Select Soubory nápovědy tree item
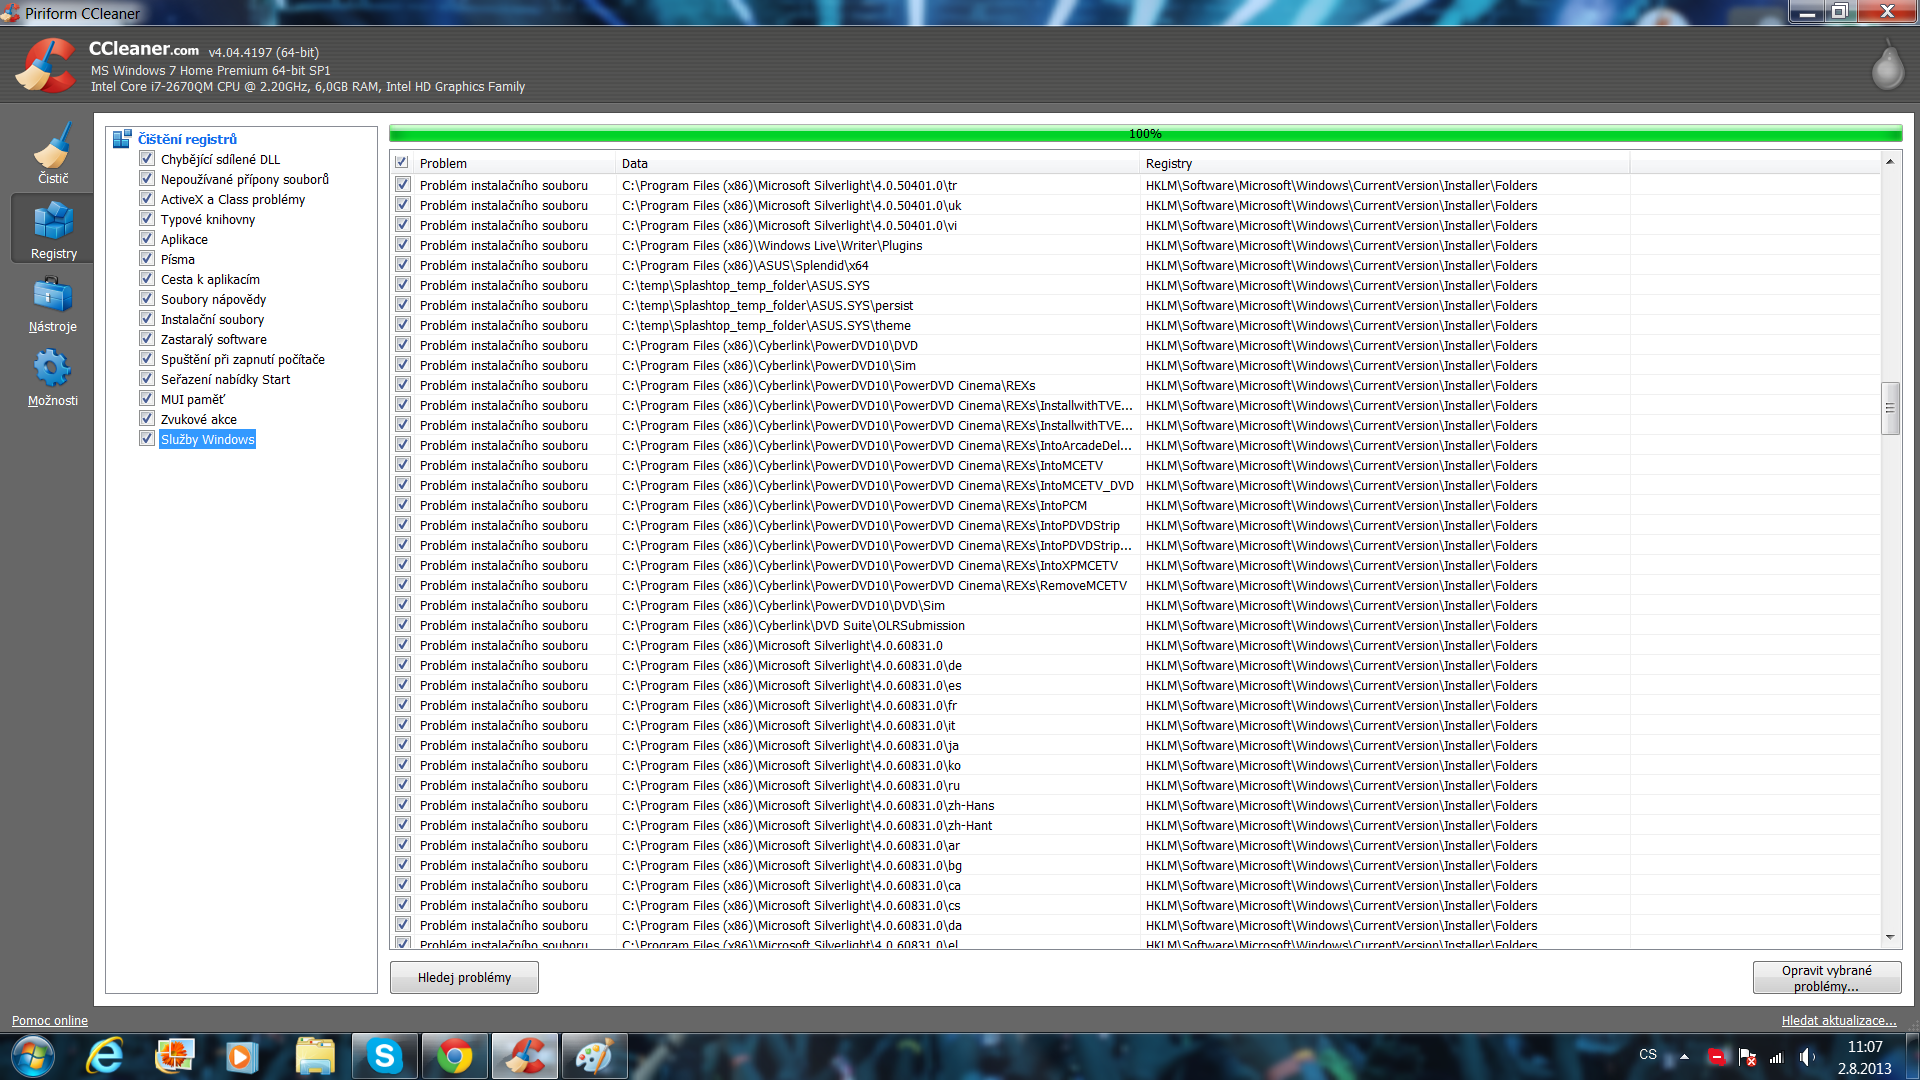The width and height of the screenshot is (1920, 1080). click(x=213, y=299)
